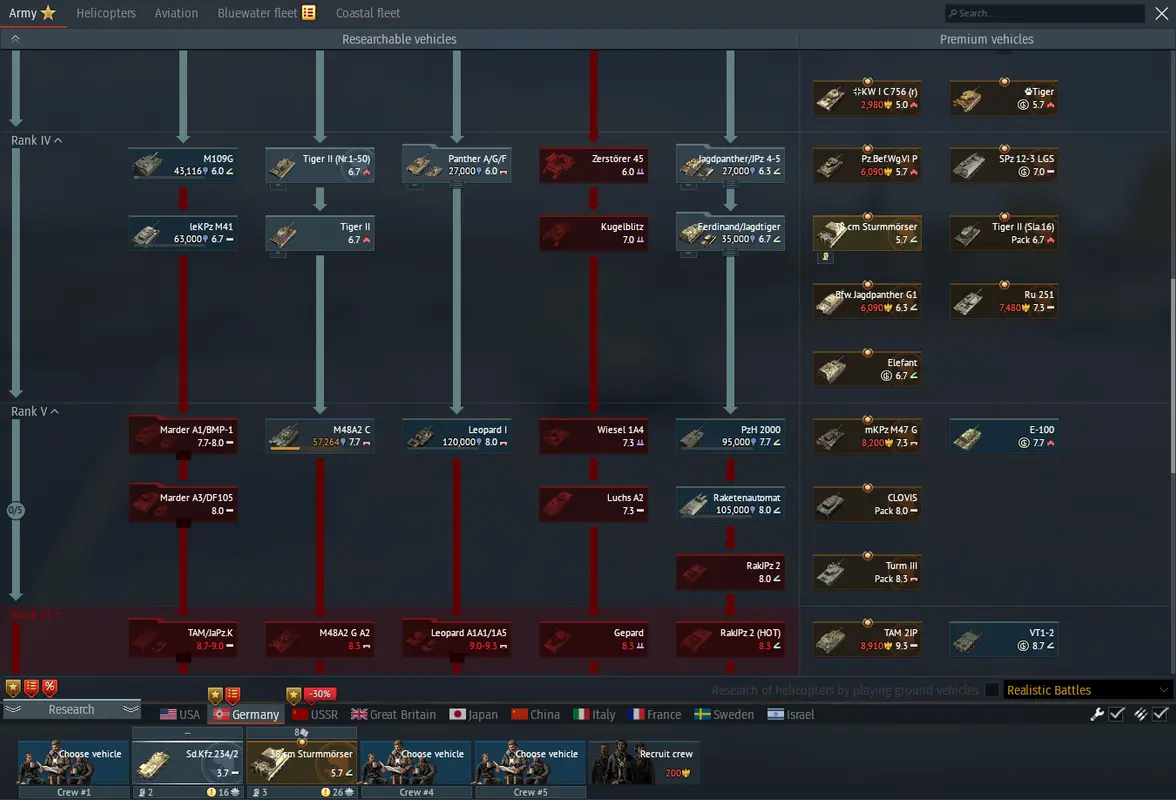Screen dimensions: 1176x800
Task: Collapse the Researchable vehicles header chevron
Action: pyautogui.click(x=15, y=38)
